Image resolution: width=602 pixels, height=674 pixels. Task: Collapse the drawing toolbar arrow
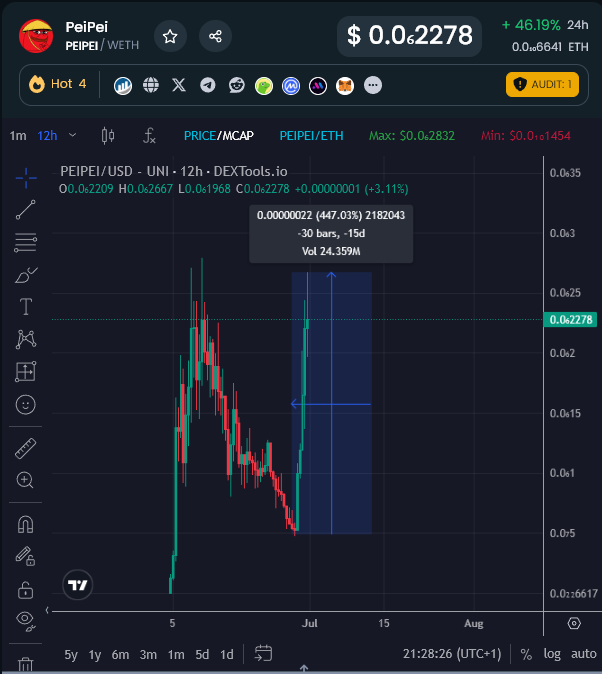pos(47,610)
